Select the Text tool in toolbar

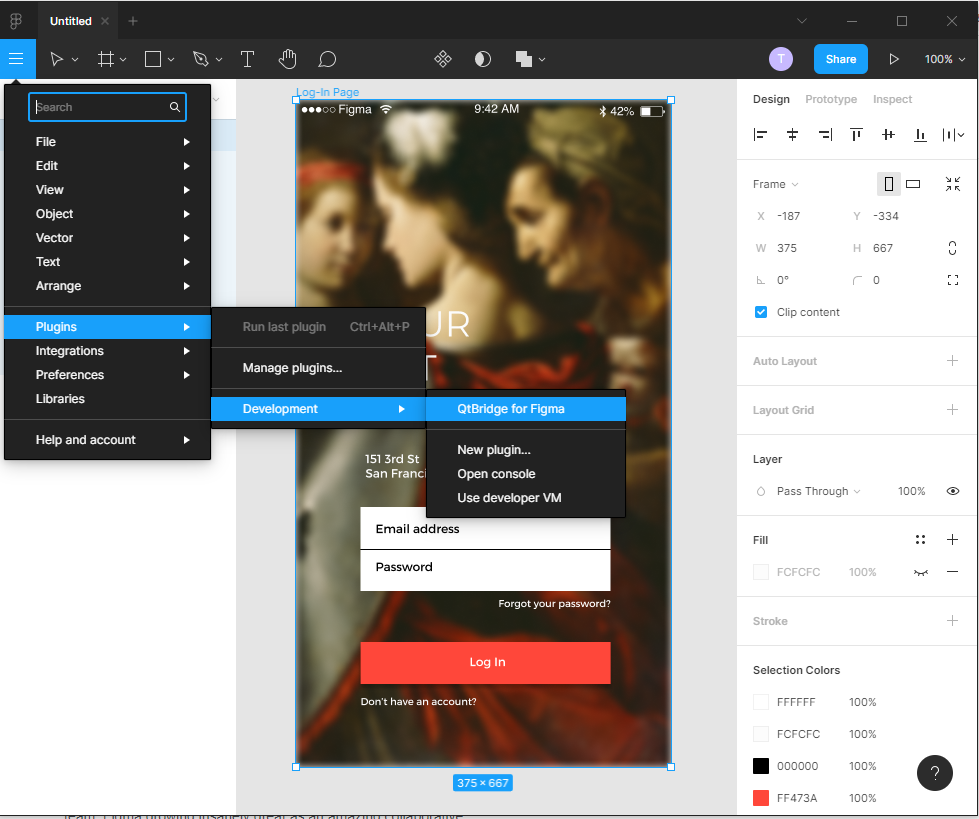[x=247, y=59]
